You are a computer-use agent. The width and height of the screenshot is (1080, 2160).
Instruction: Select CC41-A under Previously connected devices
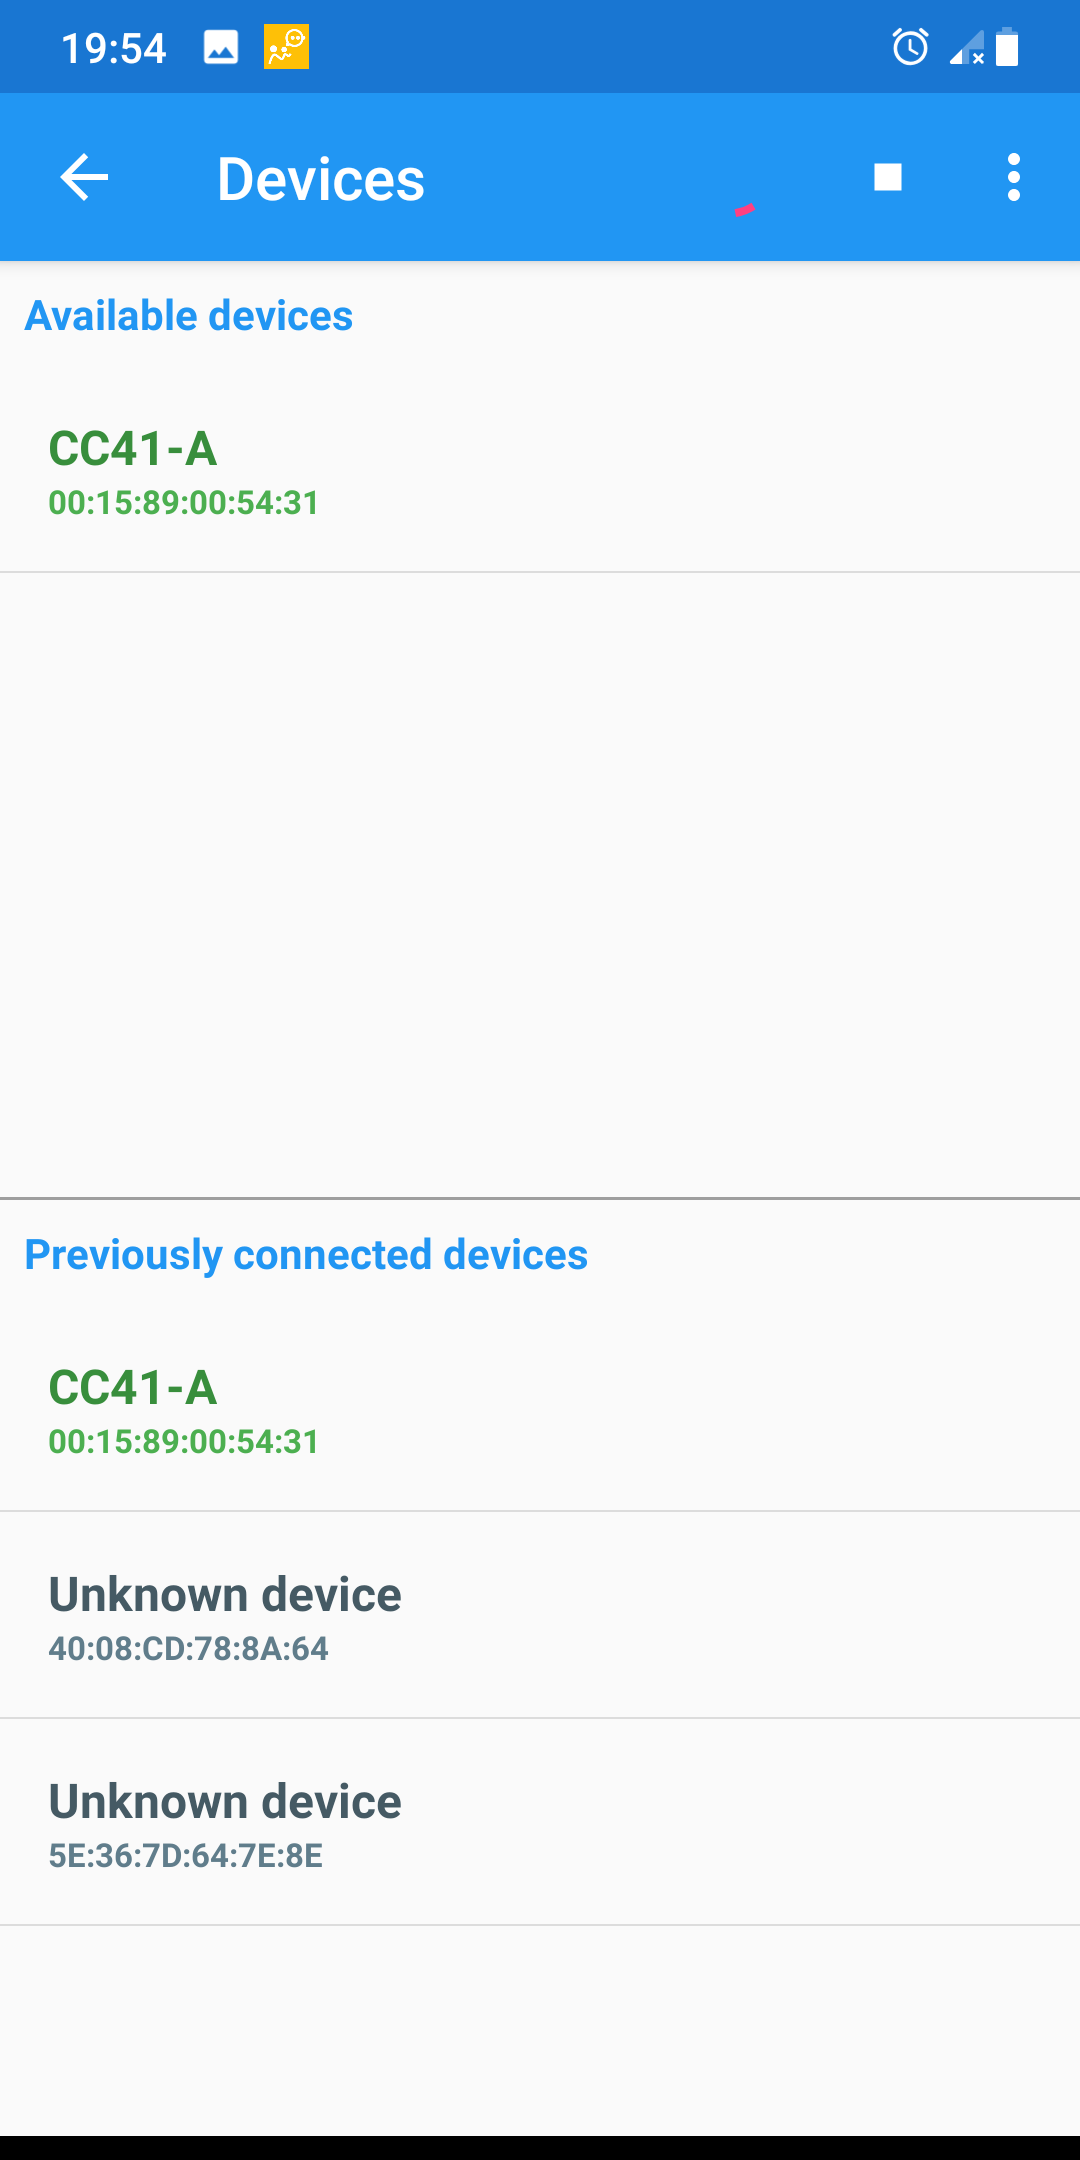click(x=540, y=1408)
